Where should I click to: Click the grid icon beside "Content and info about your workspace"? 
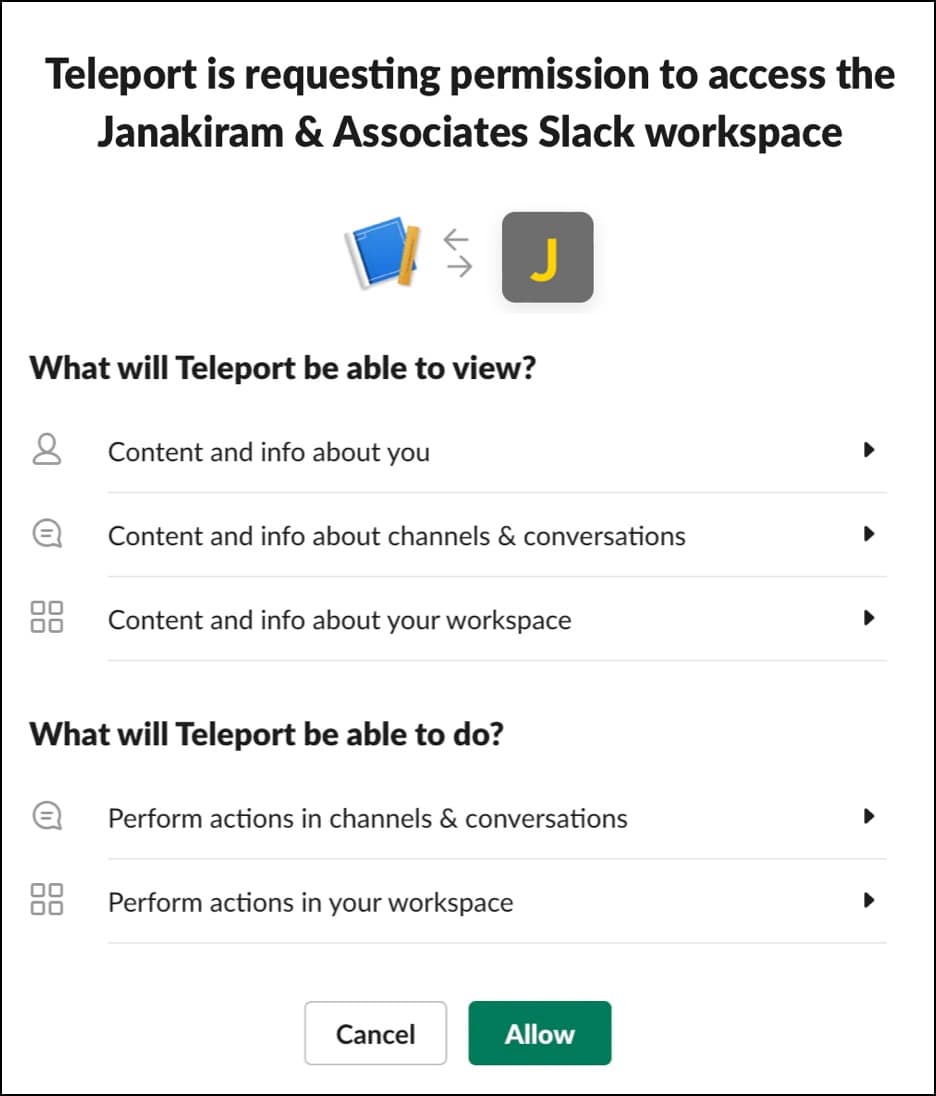(46, 618)
